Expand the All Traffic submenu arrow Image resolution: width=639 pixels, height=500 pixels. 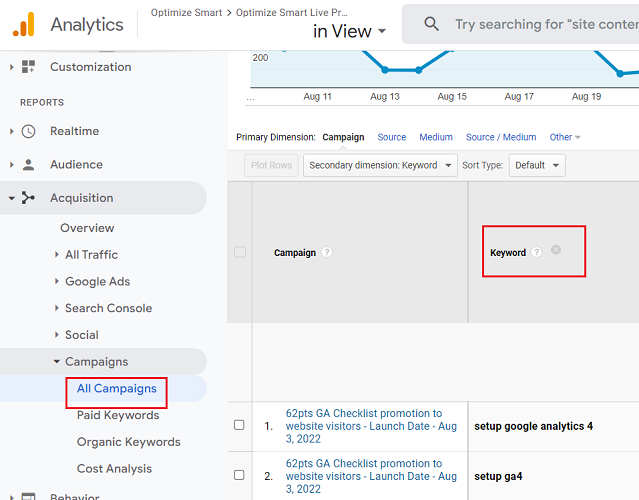pyautogui.click(x=57, y=254)
